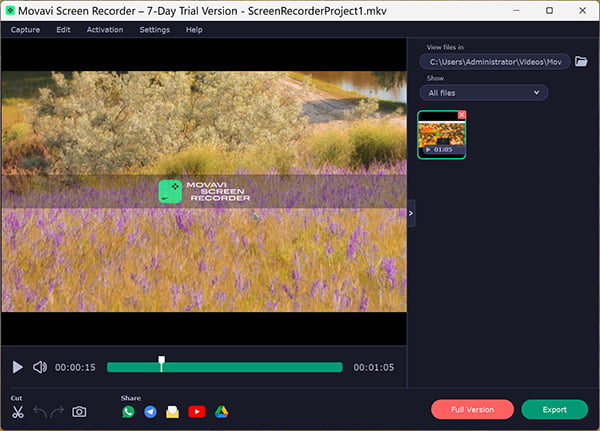Collapse the file panel with arrow

click(x=411, y=213)
